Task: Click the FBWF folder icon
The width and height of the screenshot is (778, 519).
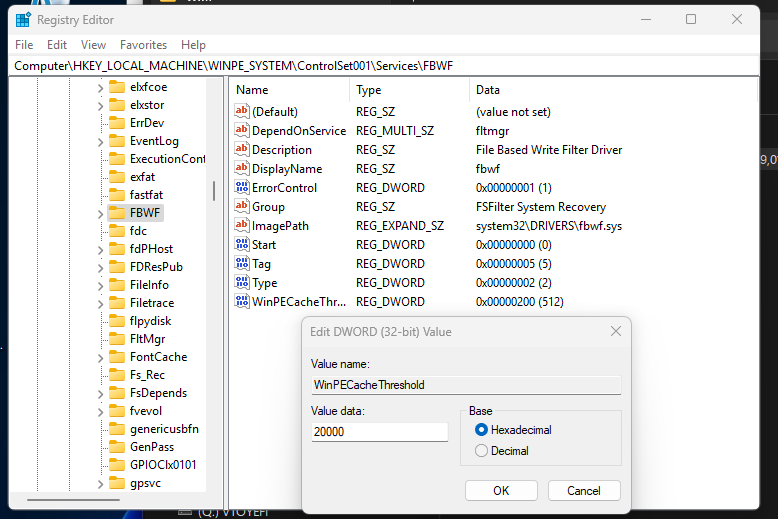Action: 117,213
